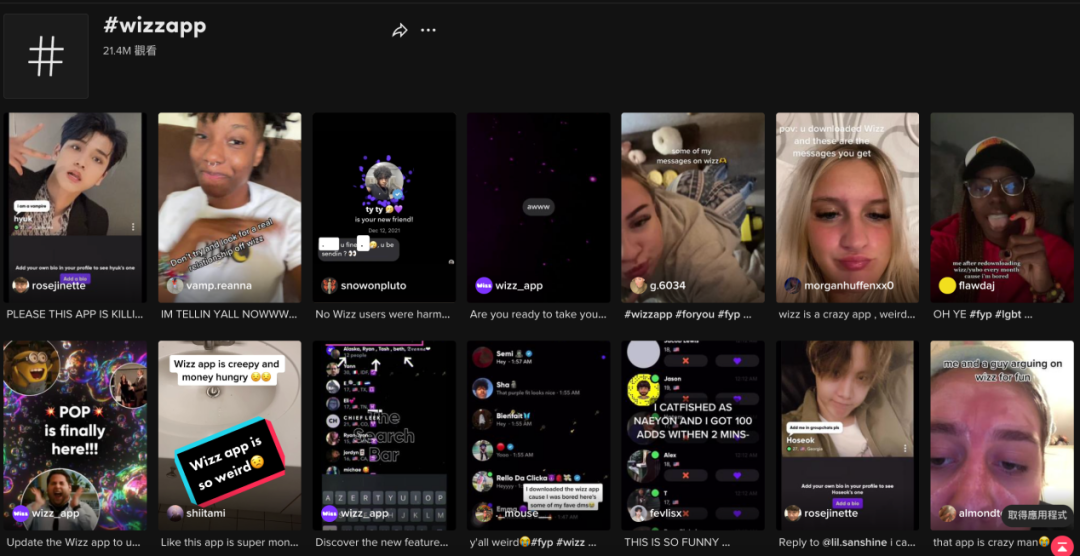
Task: Click caption 'THIS IS SO FUNNY ...'
Action: [677, 542]
